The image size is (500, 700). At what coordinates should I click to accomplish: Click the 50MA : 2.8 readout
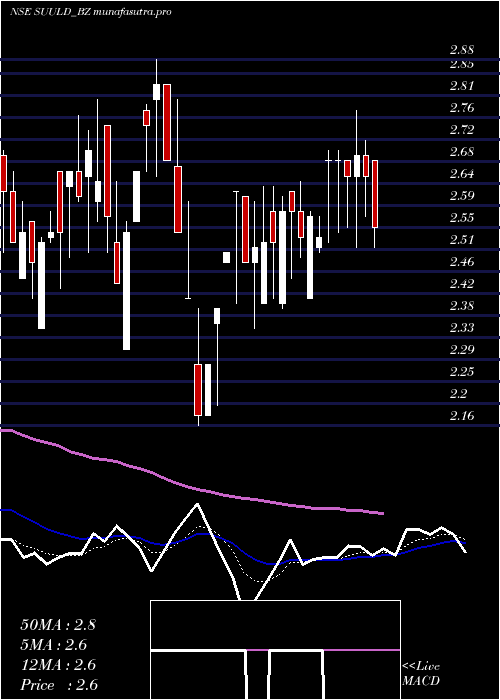[58, 625]
